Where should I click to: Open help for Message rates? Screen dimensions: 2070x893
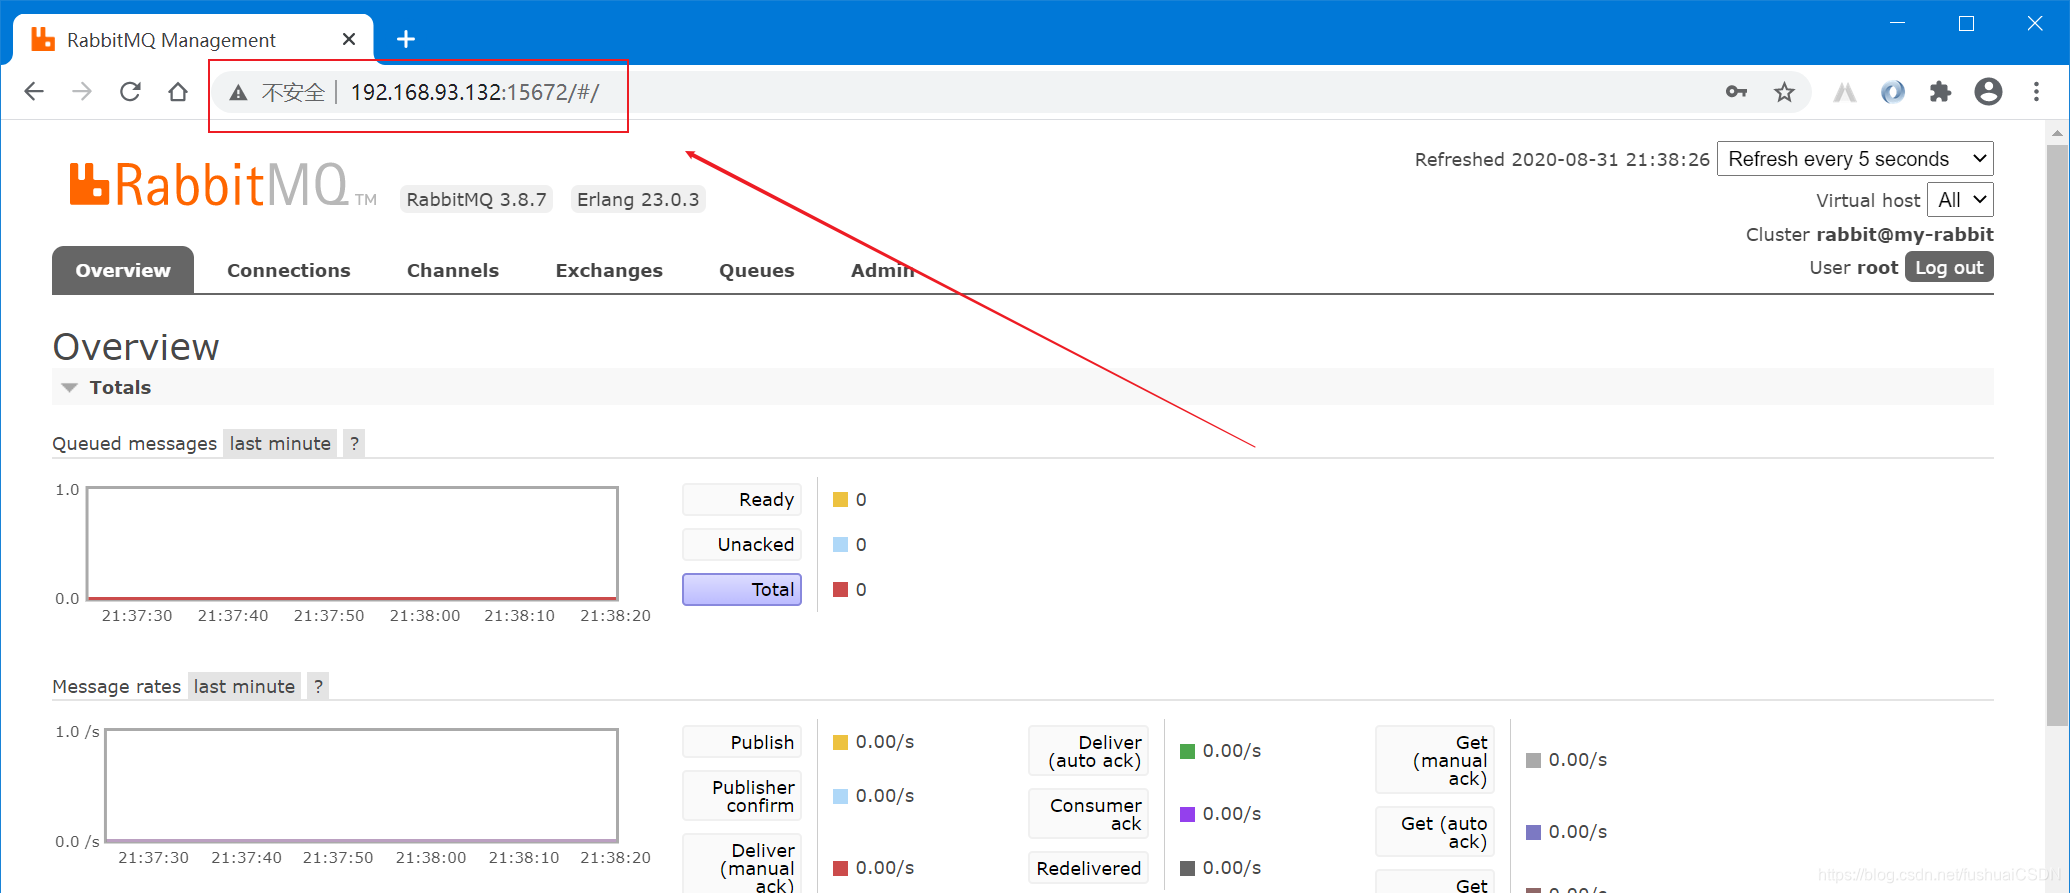pos(318,686)
